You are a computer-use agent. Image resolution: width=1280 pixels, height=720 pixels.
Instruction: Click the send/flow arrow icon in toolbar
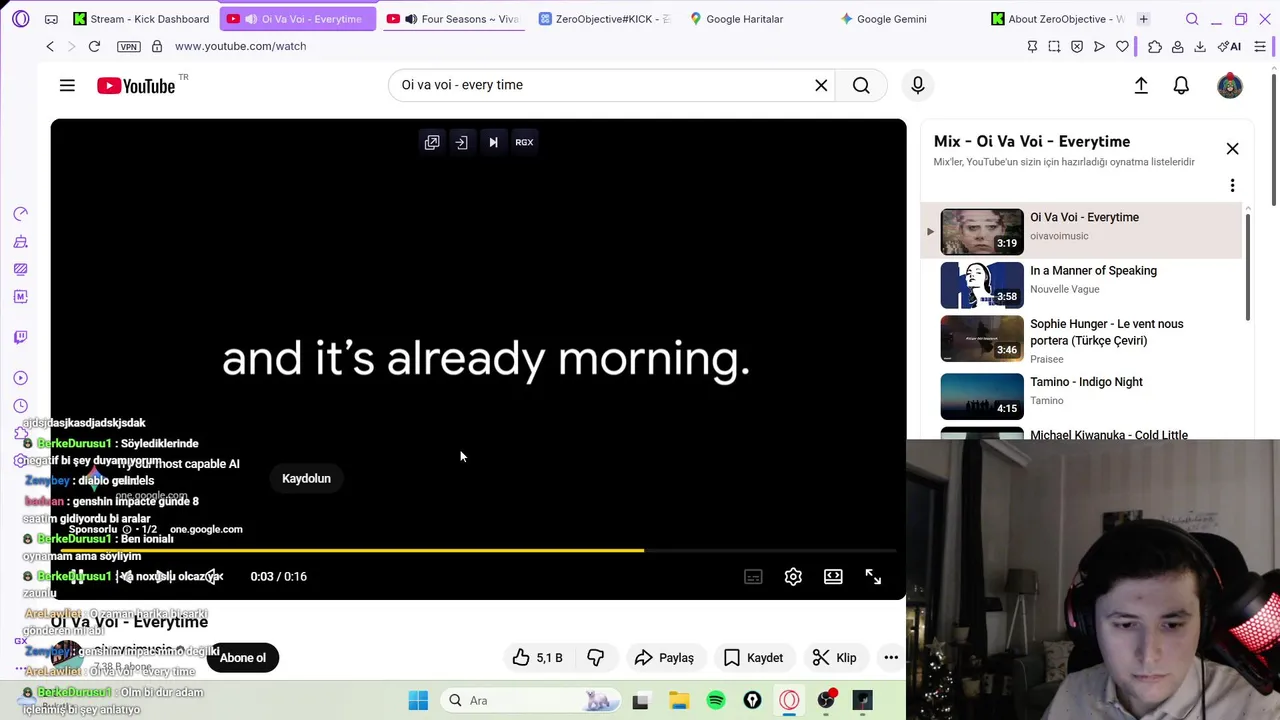coord(1099,46)
